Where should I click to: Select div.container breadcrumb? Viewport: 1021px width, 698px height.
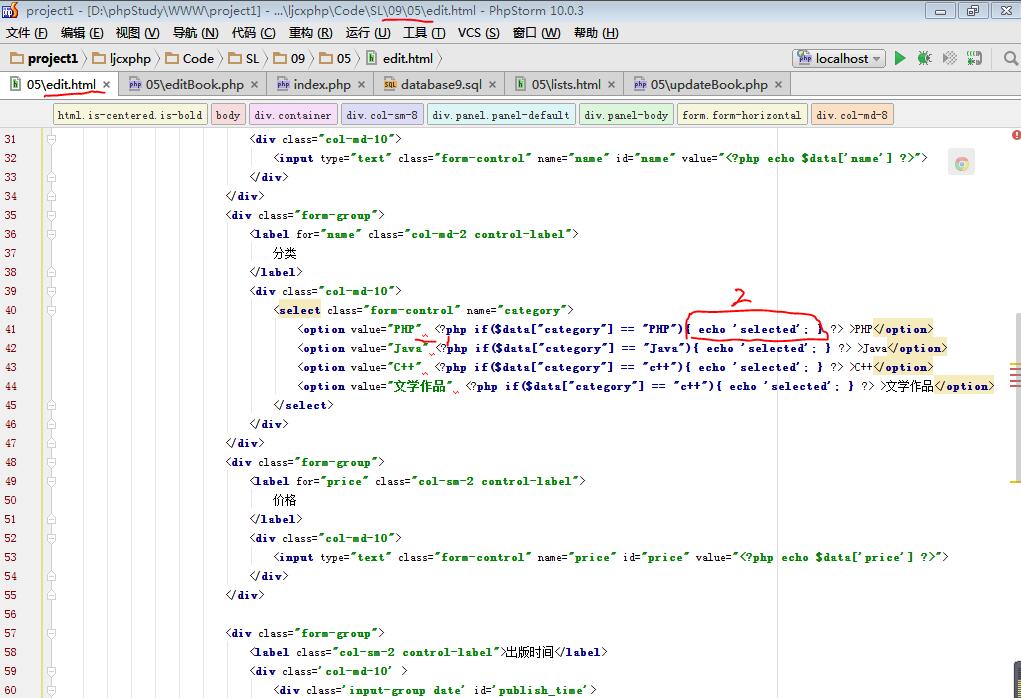(x=293, y=115)
